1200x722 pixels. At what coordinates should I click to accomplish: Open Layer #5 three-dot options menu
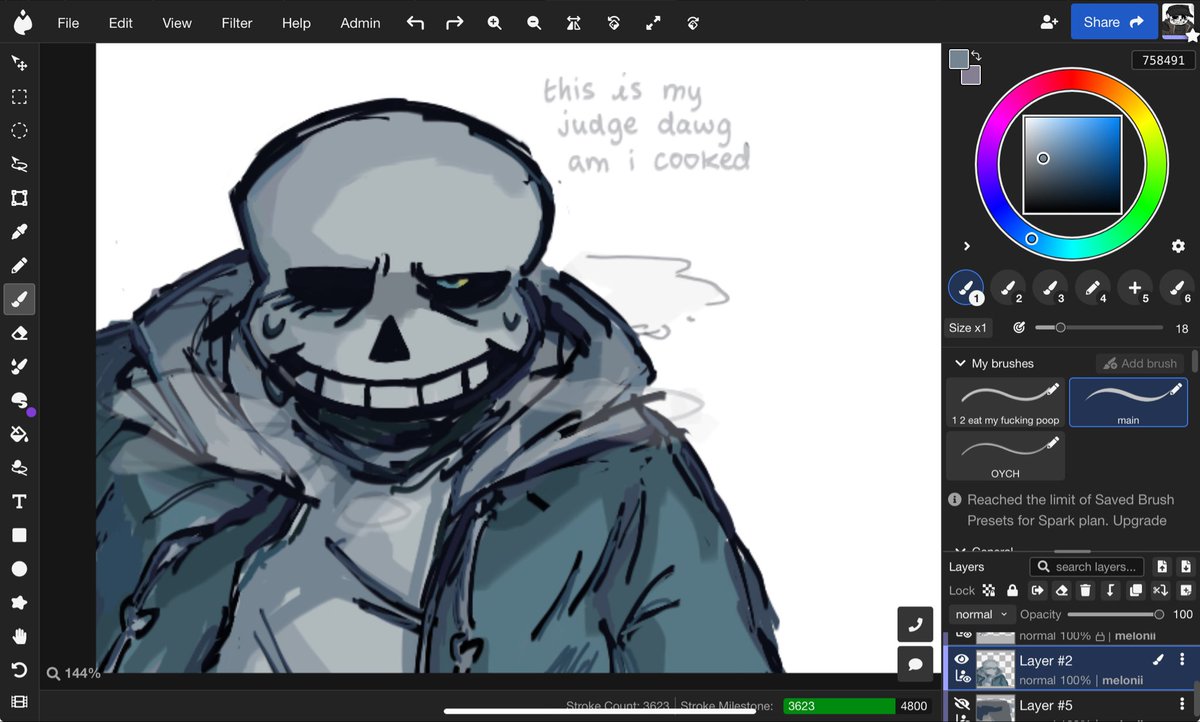click(x=1182, y=705)
